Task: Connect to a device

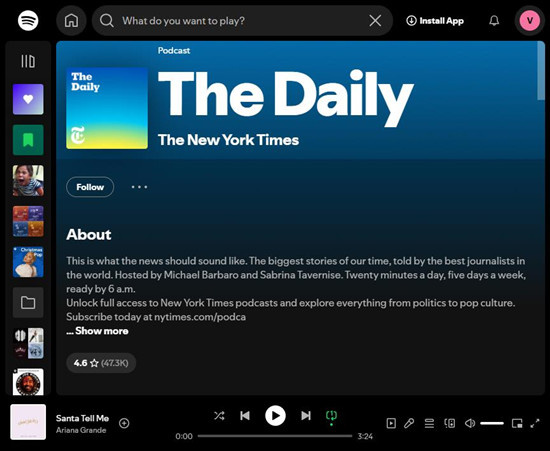Action: (x=450, y=423)
